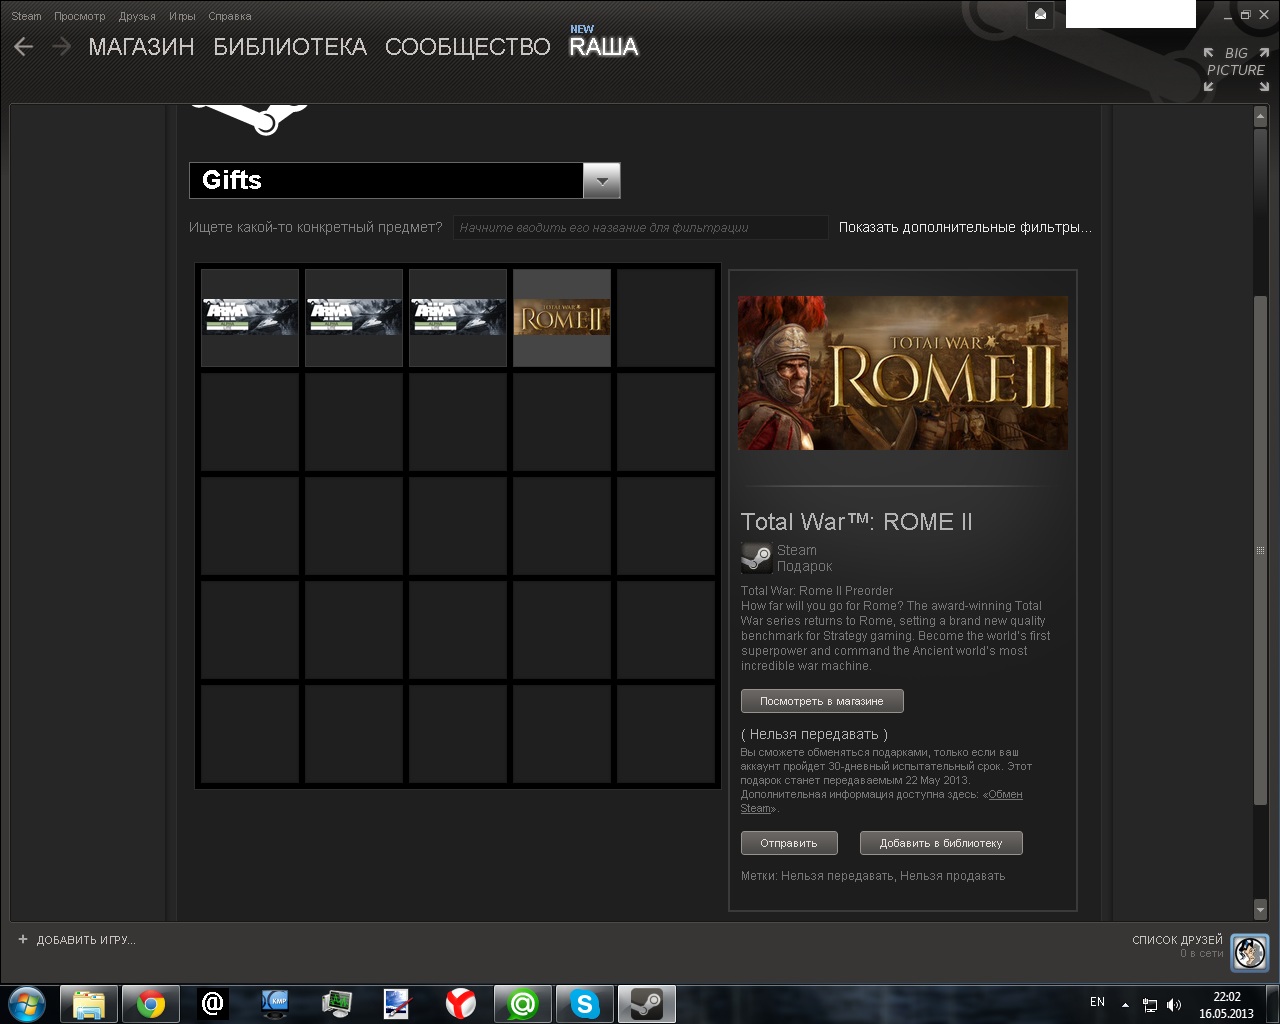Open the black Mail.ru @ taskbar icon
The image size is (1280, 1024).
click(213, 1003)
